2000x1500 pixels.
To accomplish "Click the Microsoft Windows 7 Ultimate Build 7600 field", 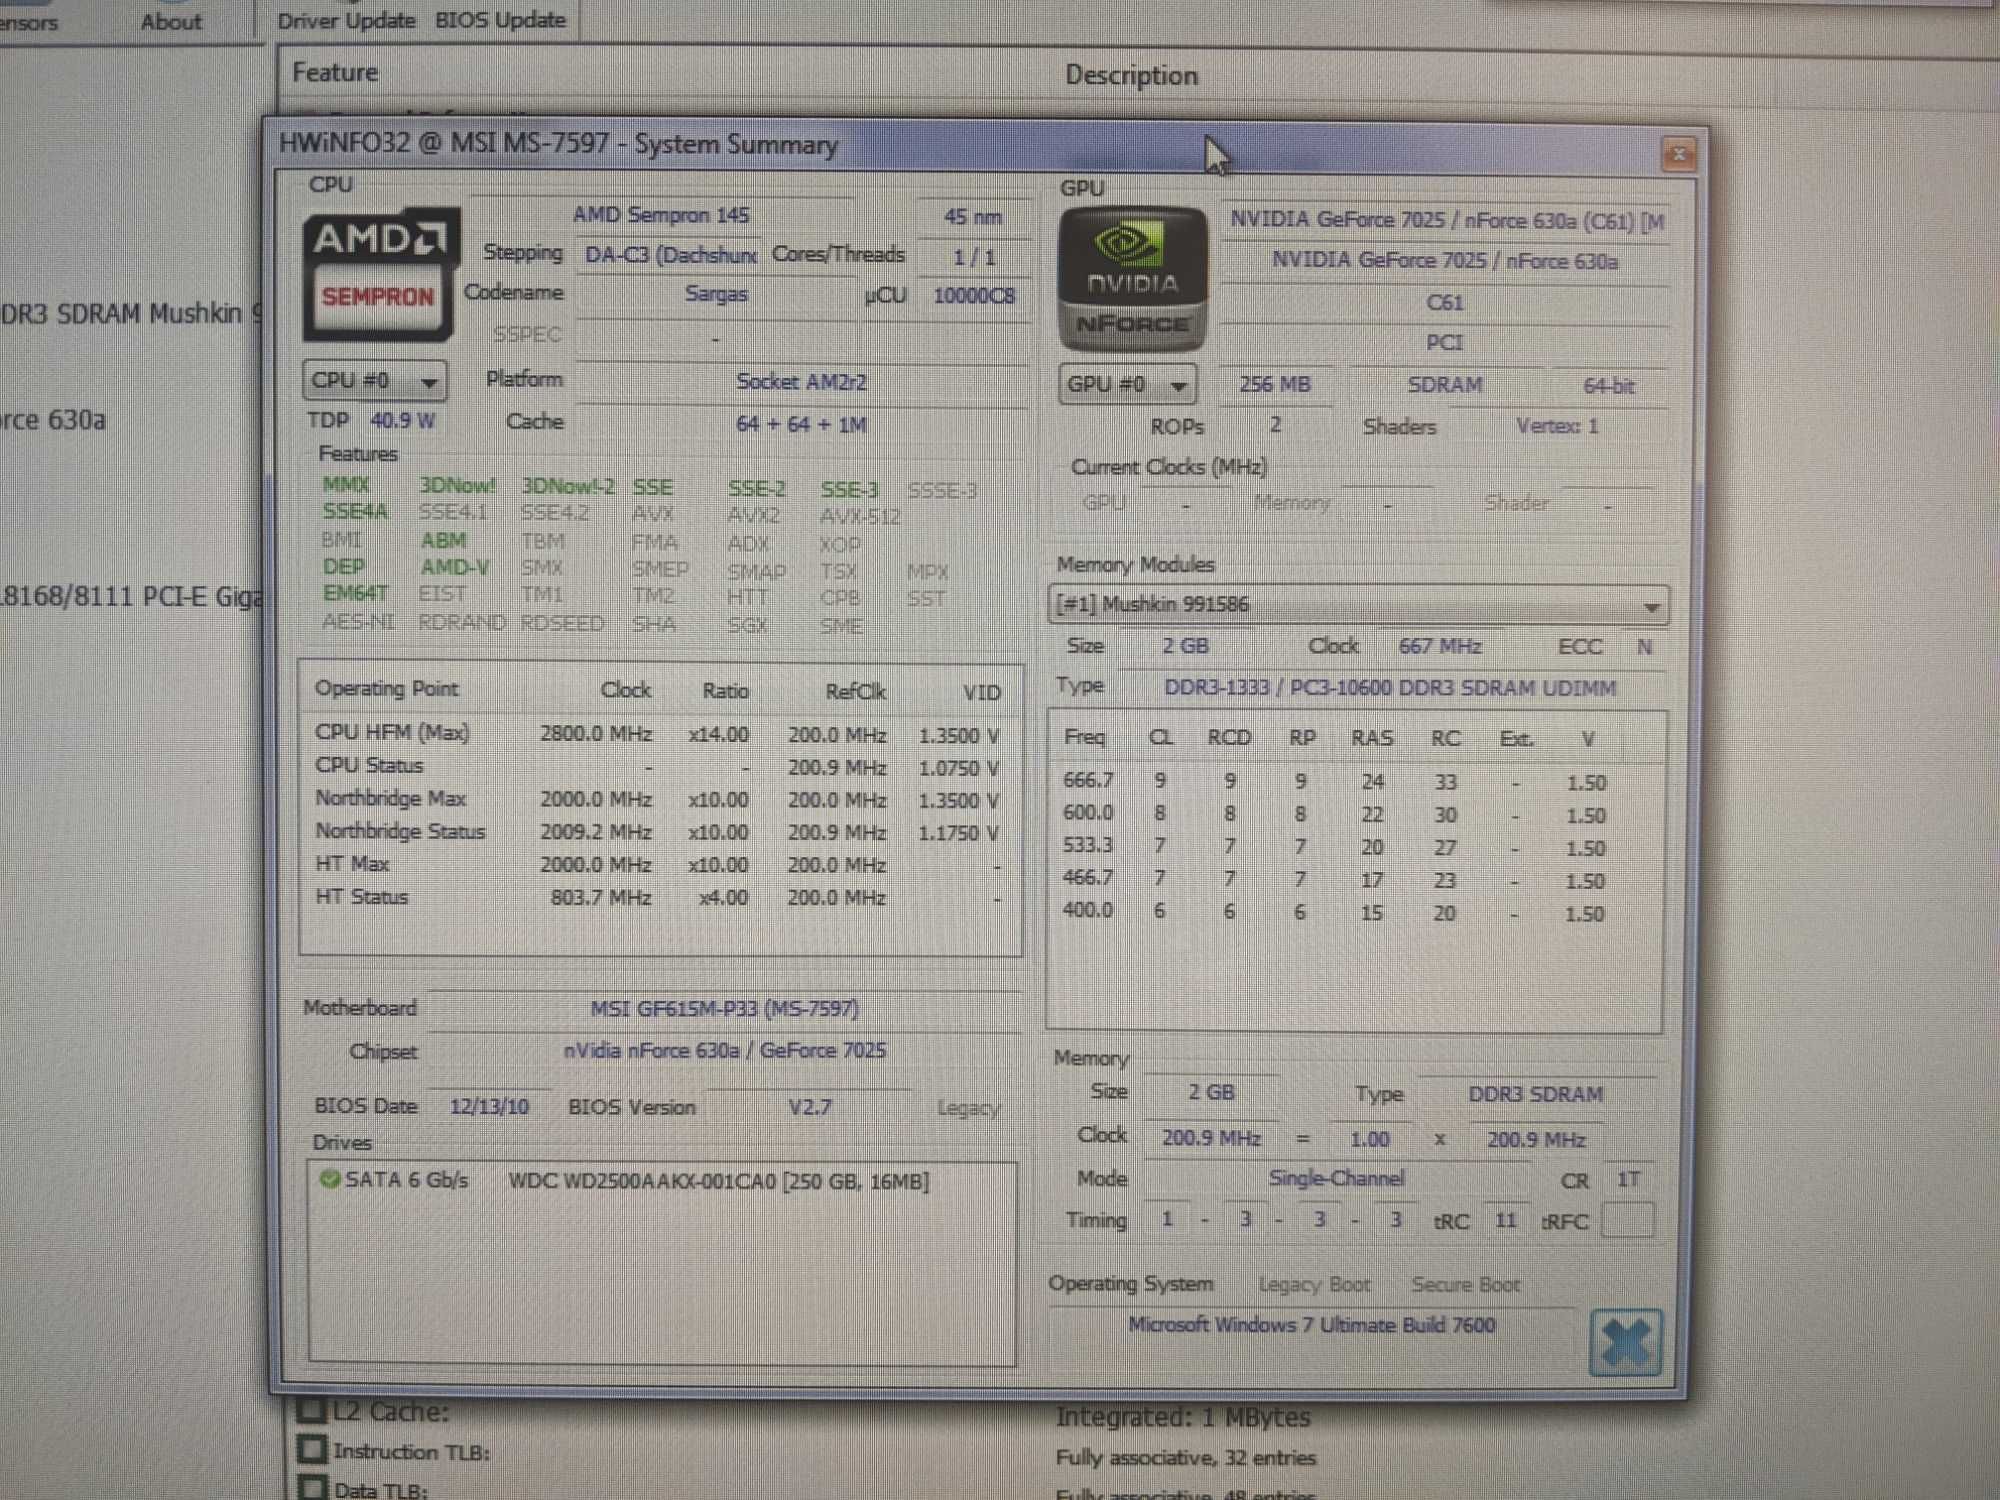I will (x=1311, y=1325).
